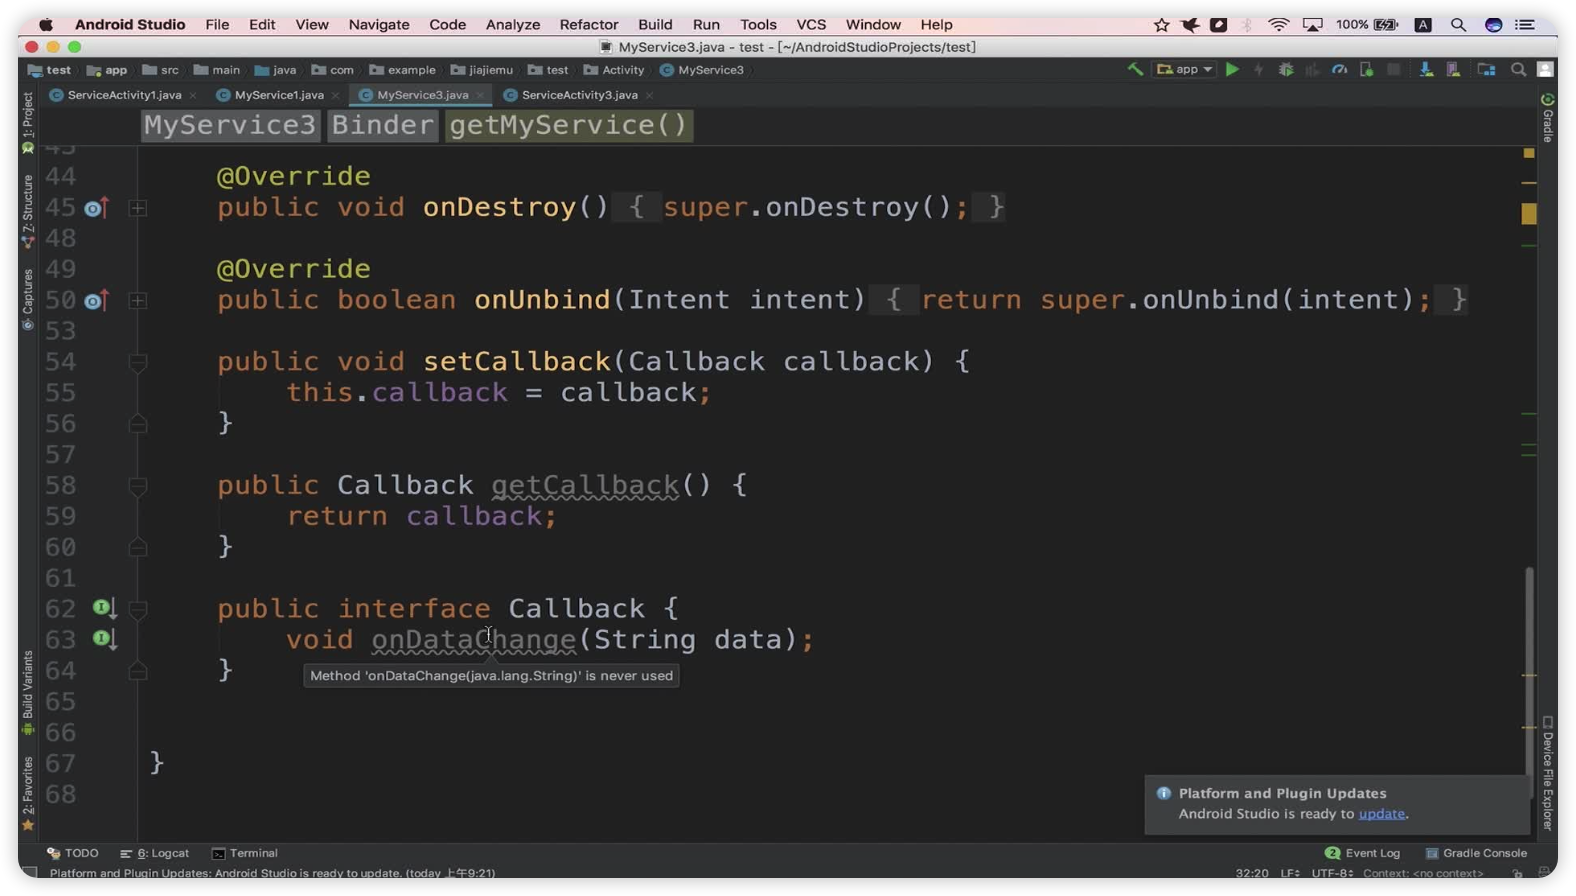Click fold end marker at line 60

[x=138, y=547]
